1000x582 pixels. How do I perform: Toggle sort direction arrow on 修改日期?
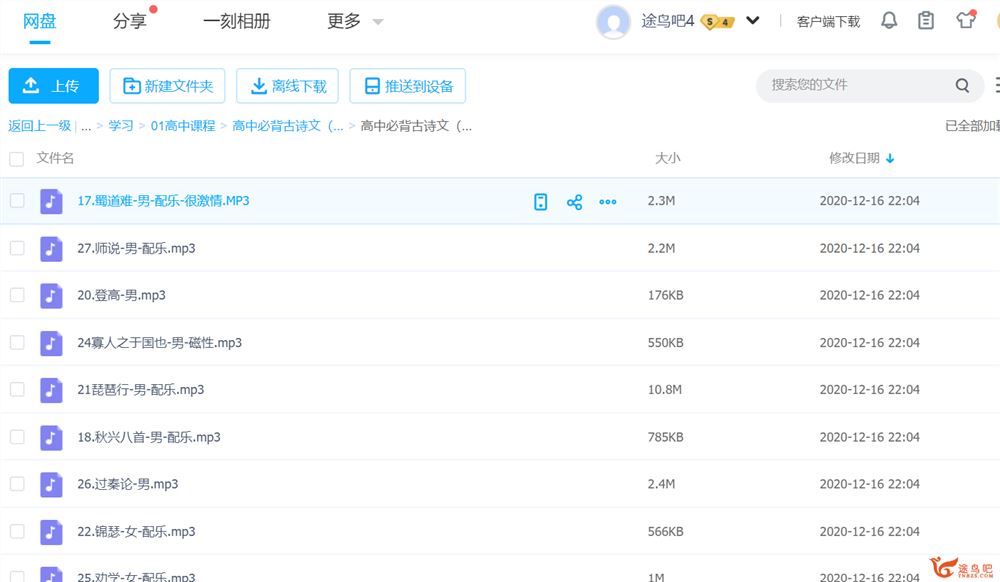click(x=890, y=158)
